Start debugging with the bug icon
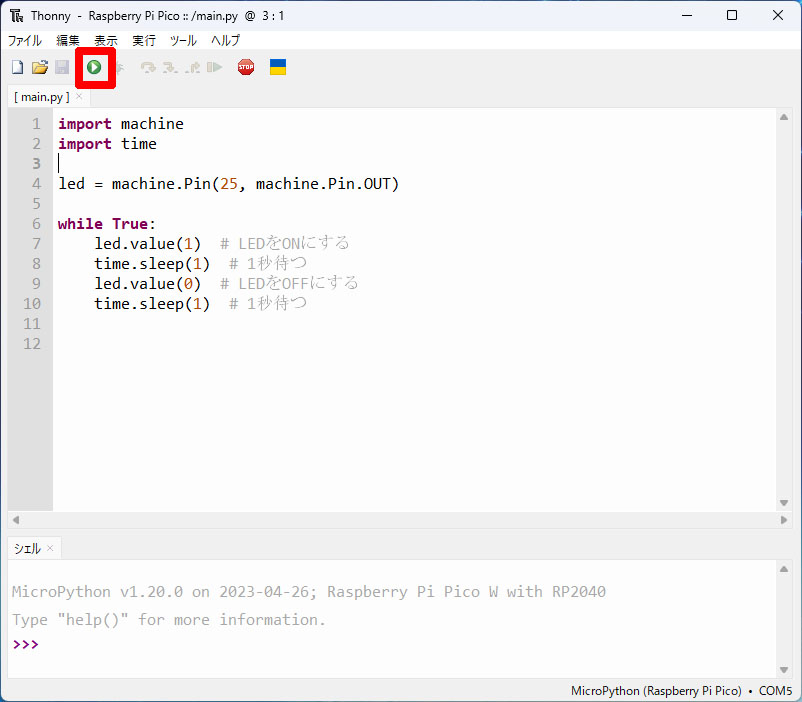 (119, 67)
